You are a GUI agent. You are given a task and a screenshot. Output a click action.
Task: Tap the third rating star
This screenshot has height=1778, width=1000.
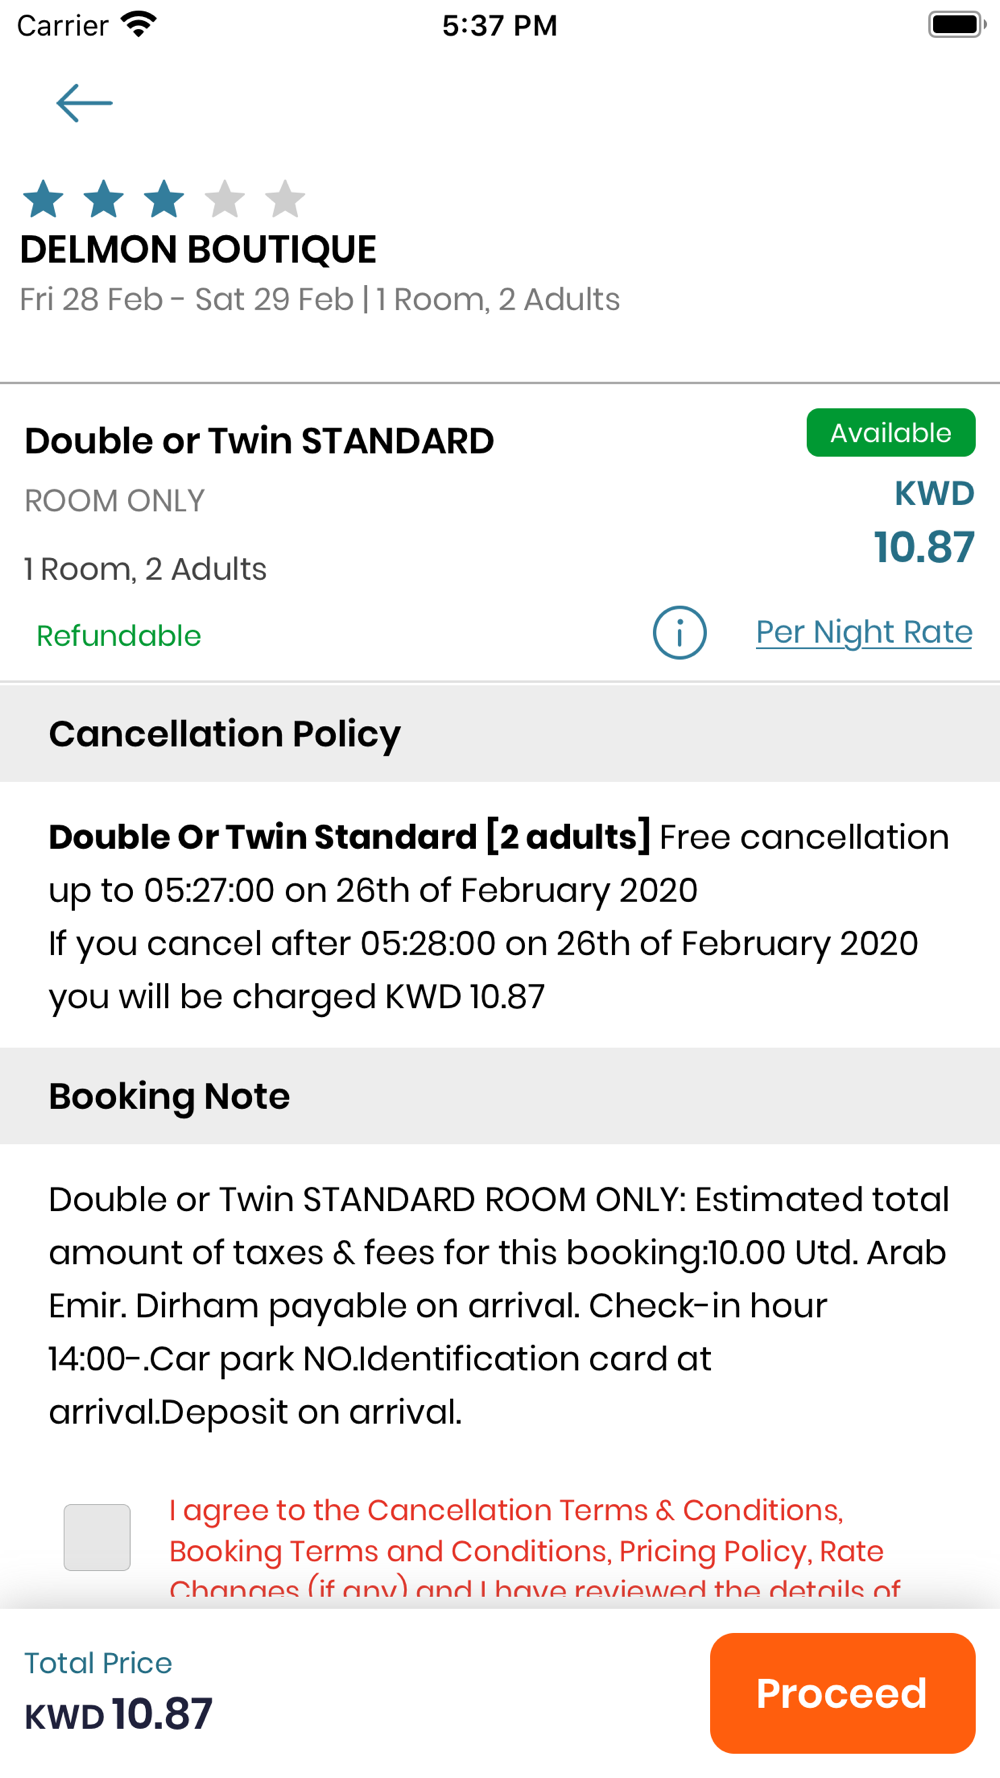point(164,199)
